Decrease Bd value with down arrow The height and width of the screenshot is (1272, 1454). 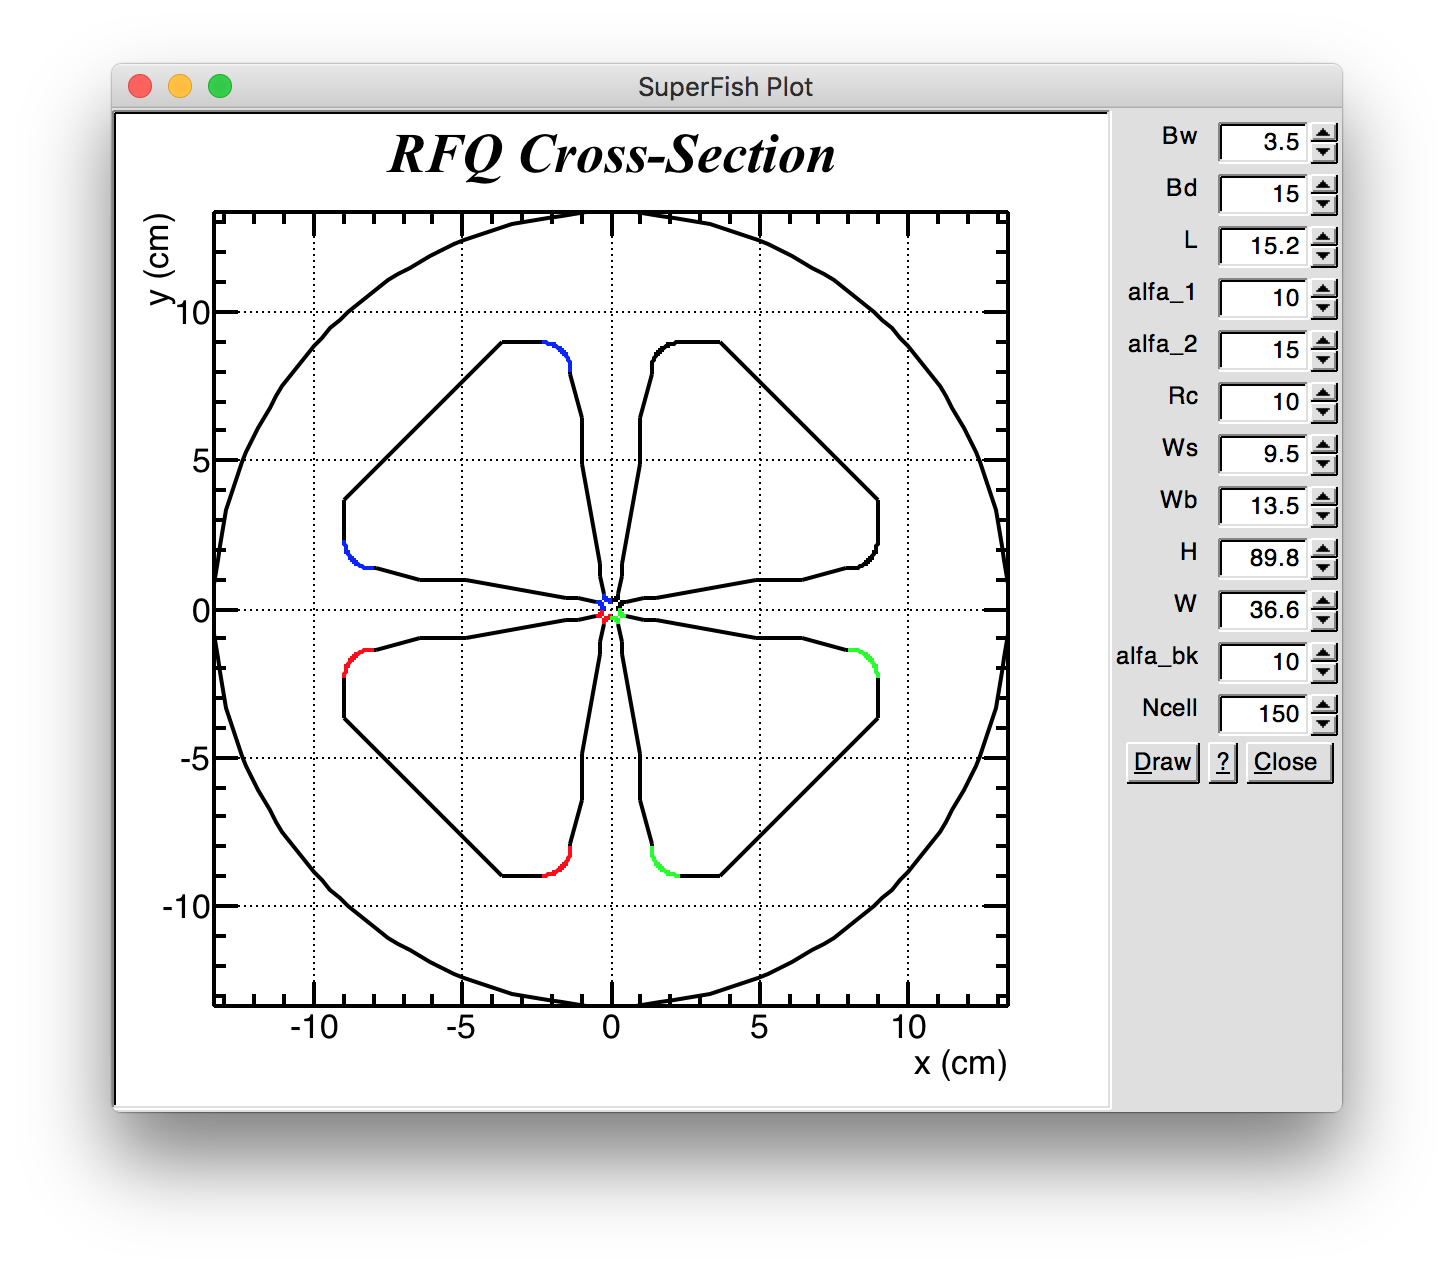click(1324, 204)
